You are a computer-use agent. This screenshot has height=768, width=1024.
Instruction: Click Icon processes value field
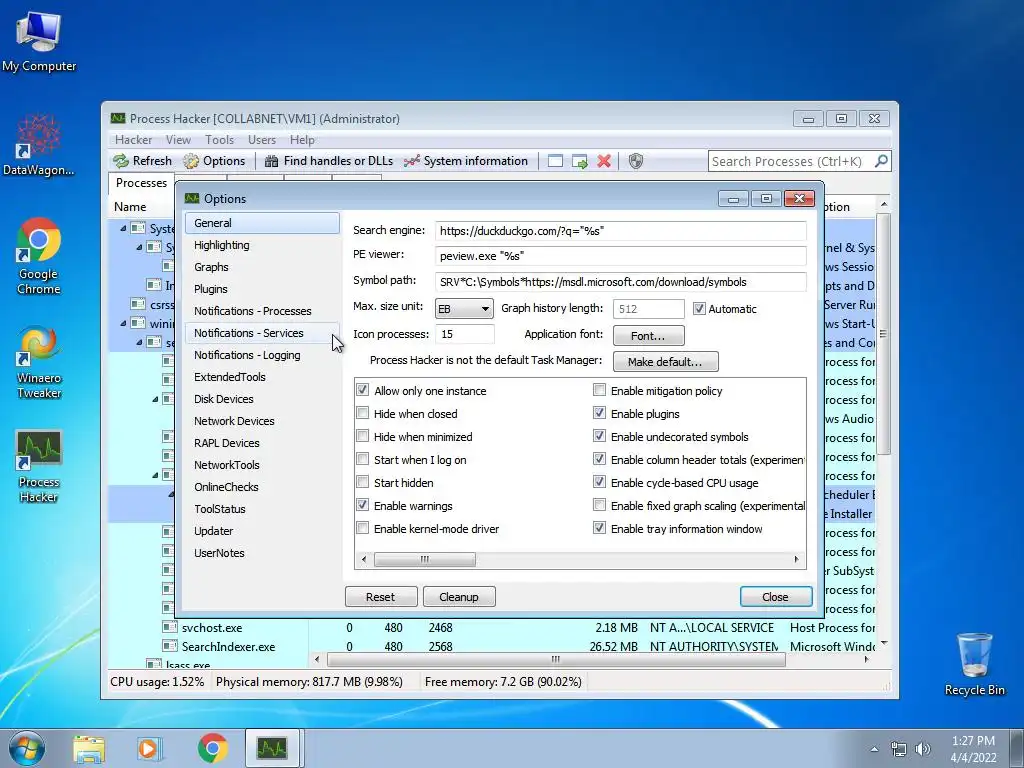point(465,334)
